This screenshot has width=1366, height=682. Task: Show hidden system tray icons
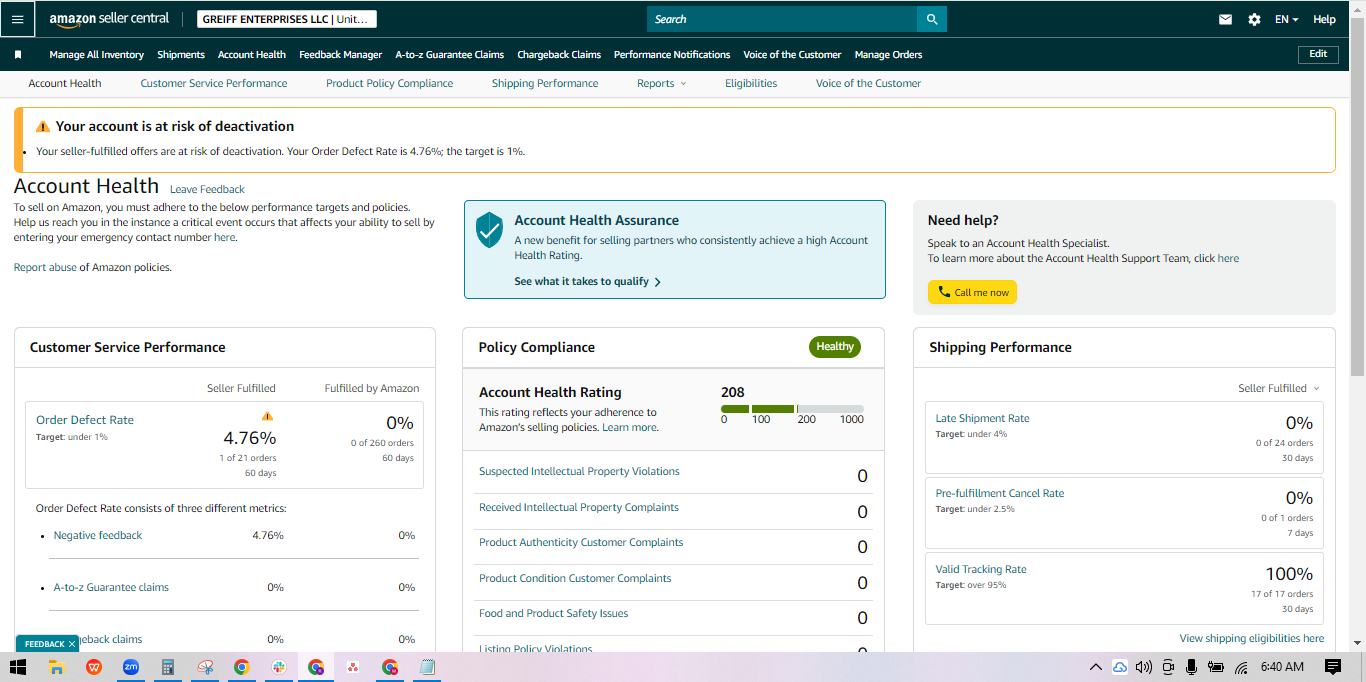pos(1096,667)
